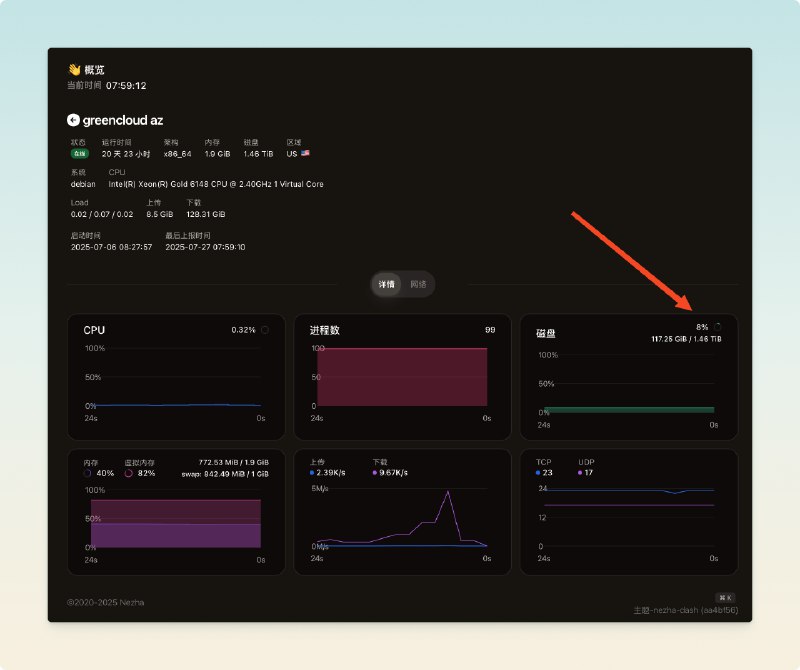
Task: Click the network speed line chart peak
Action: (447, 492)
